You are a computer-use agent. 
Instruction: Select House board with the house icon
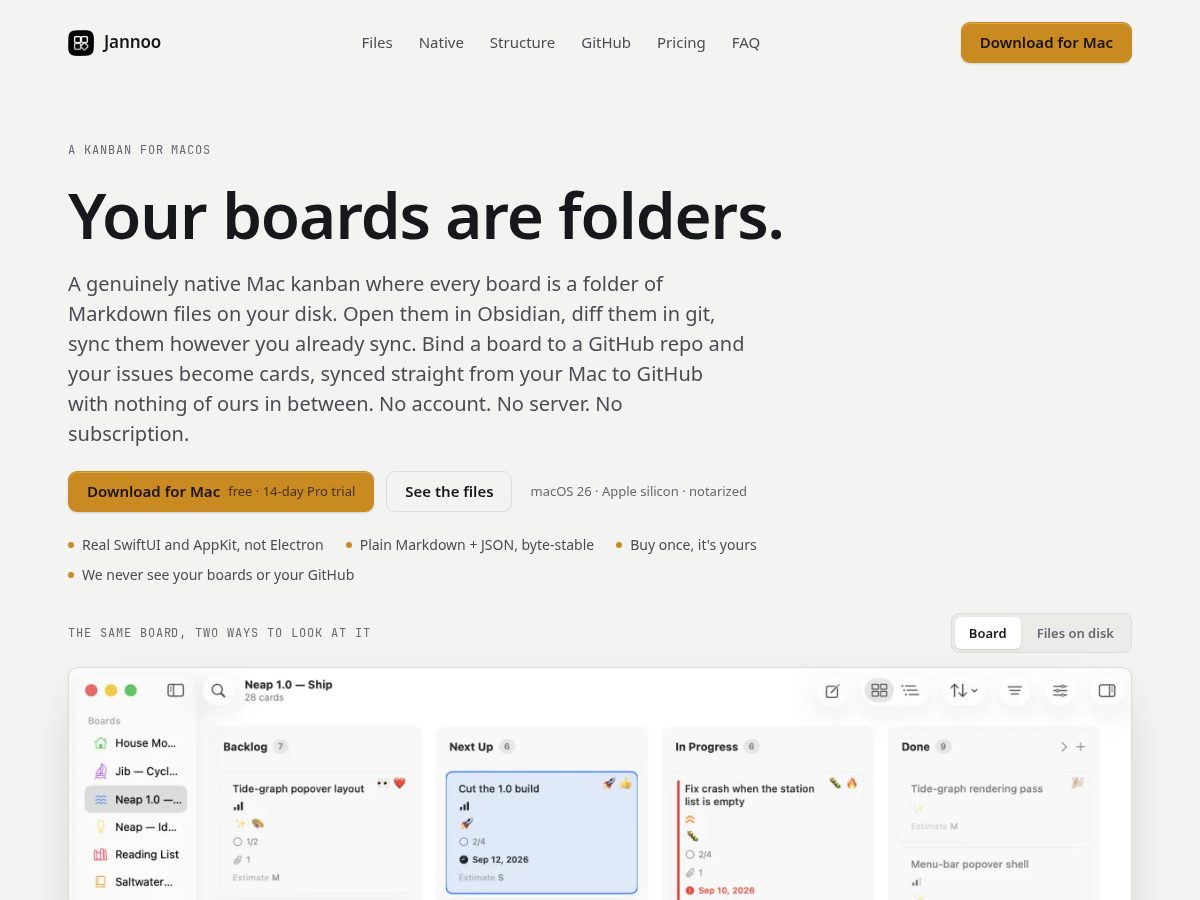100,743
